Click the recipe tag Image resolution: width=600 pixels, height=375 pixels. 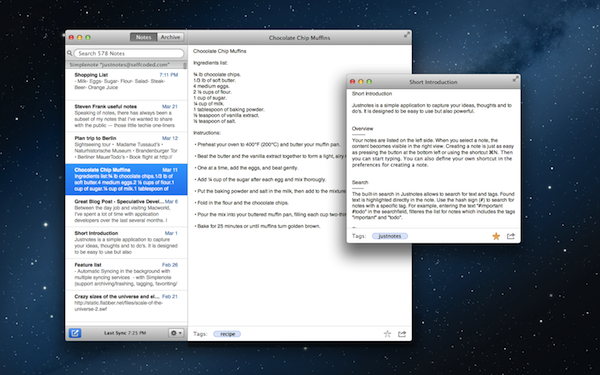click(227, 334)
